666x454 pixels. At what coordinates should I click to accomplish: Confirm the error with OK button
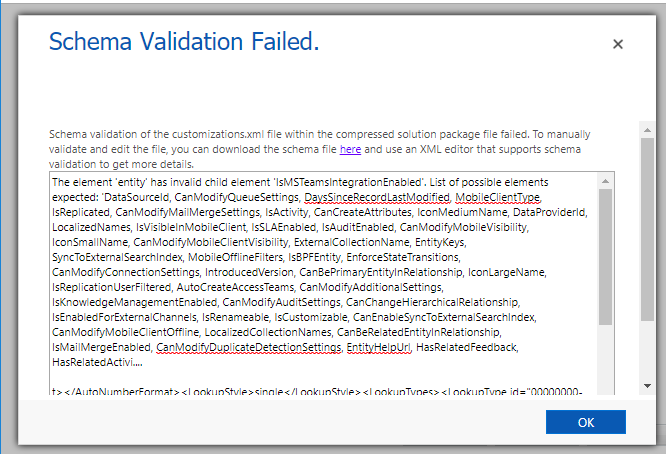pyautogui.click(x=586, y=422)
